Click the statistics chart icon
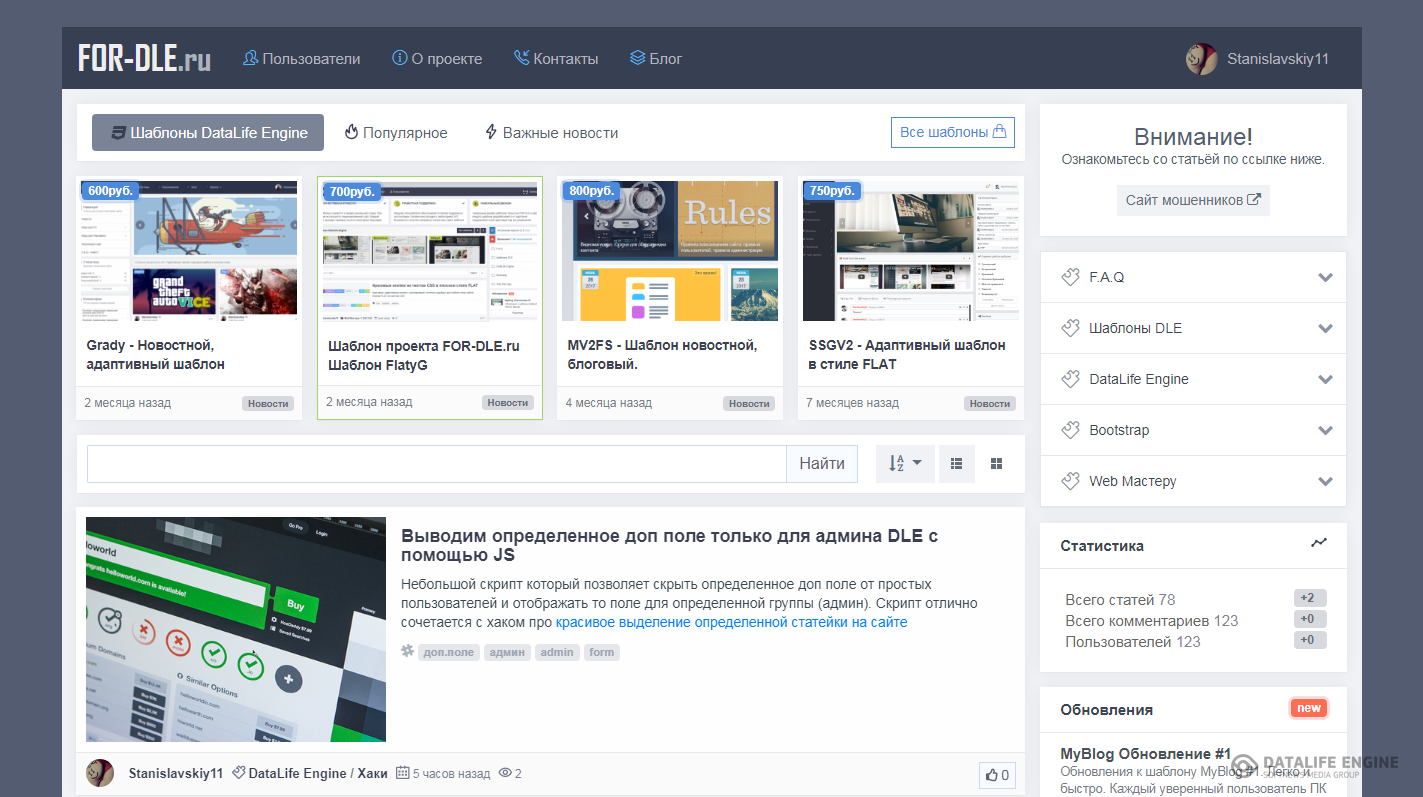 (1319, 543)
